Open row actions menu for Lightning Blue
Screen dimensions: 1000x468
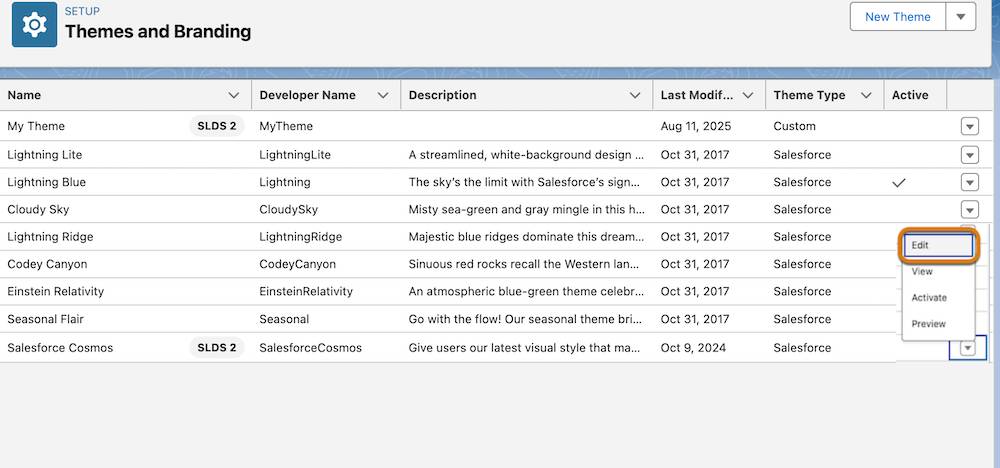(969, 182)
